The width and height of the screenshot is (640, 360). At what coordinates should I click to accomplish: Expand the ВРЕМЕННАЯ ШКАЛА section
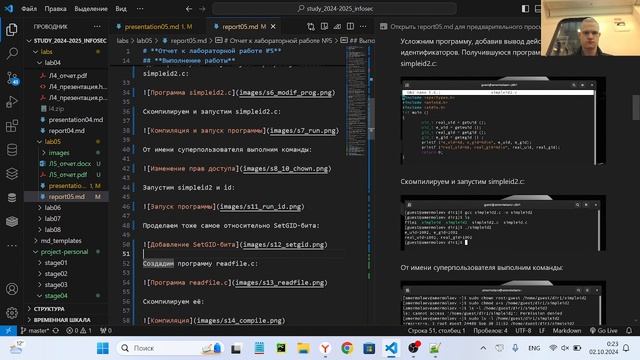tap(66, 320)
